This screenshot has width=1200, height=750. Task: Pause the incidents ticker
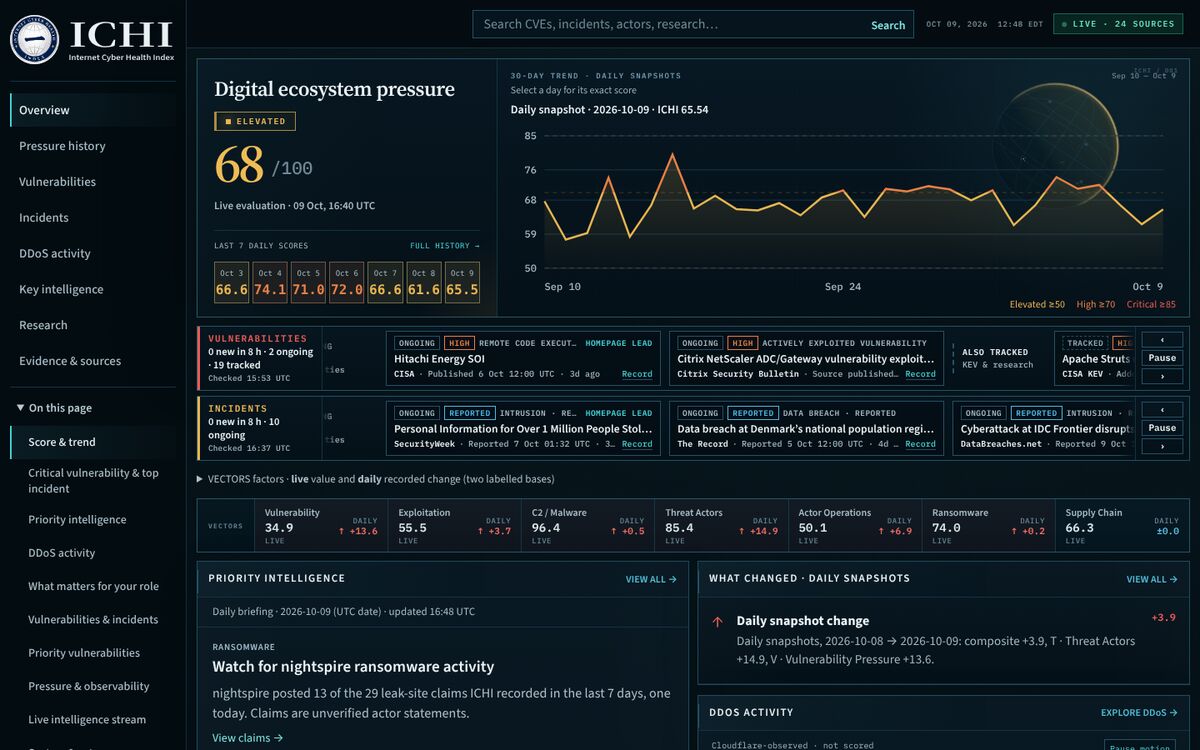click(x=1162, y=428)
